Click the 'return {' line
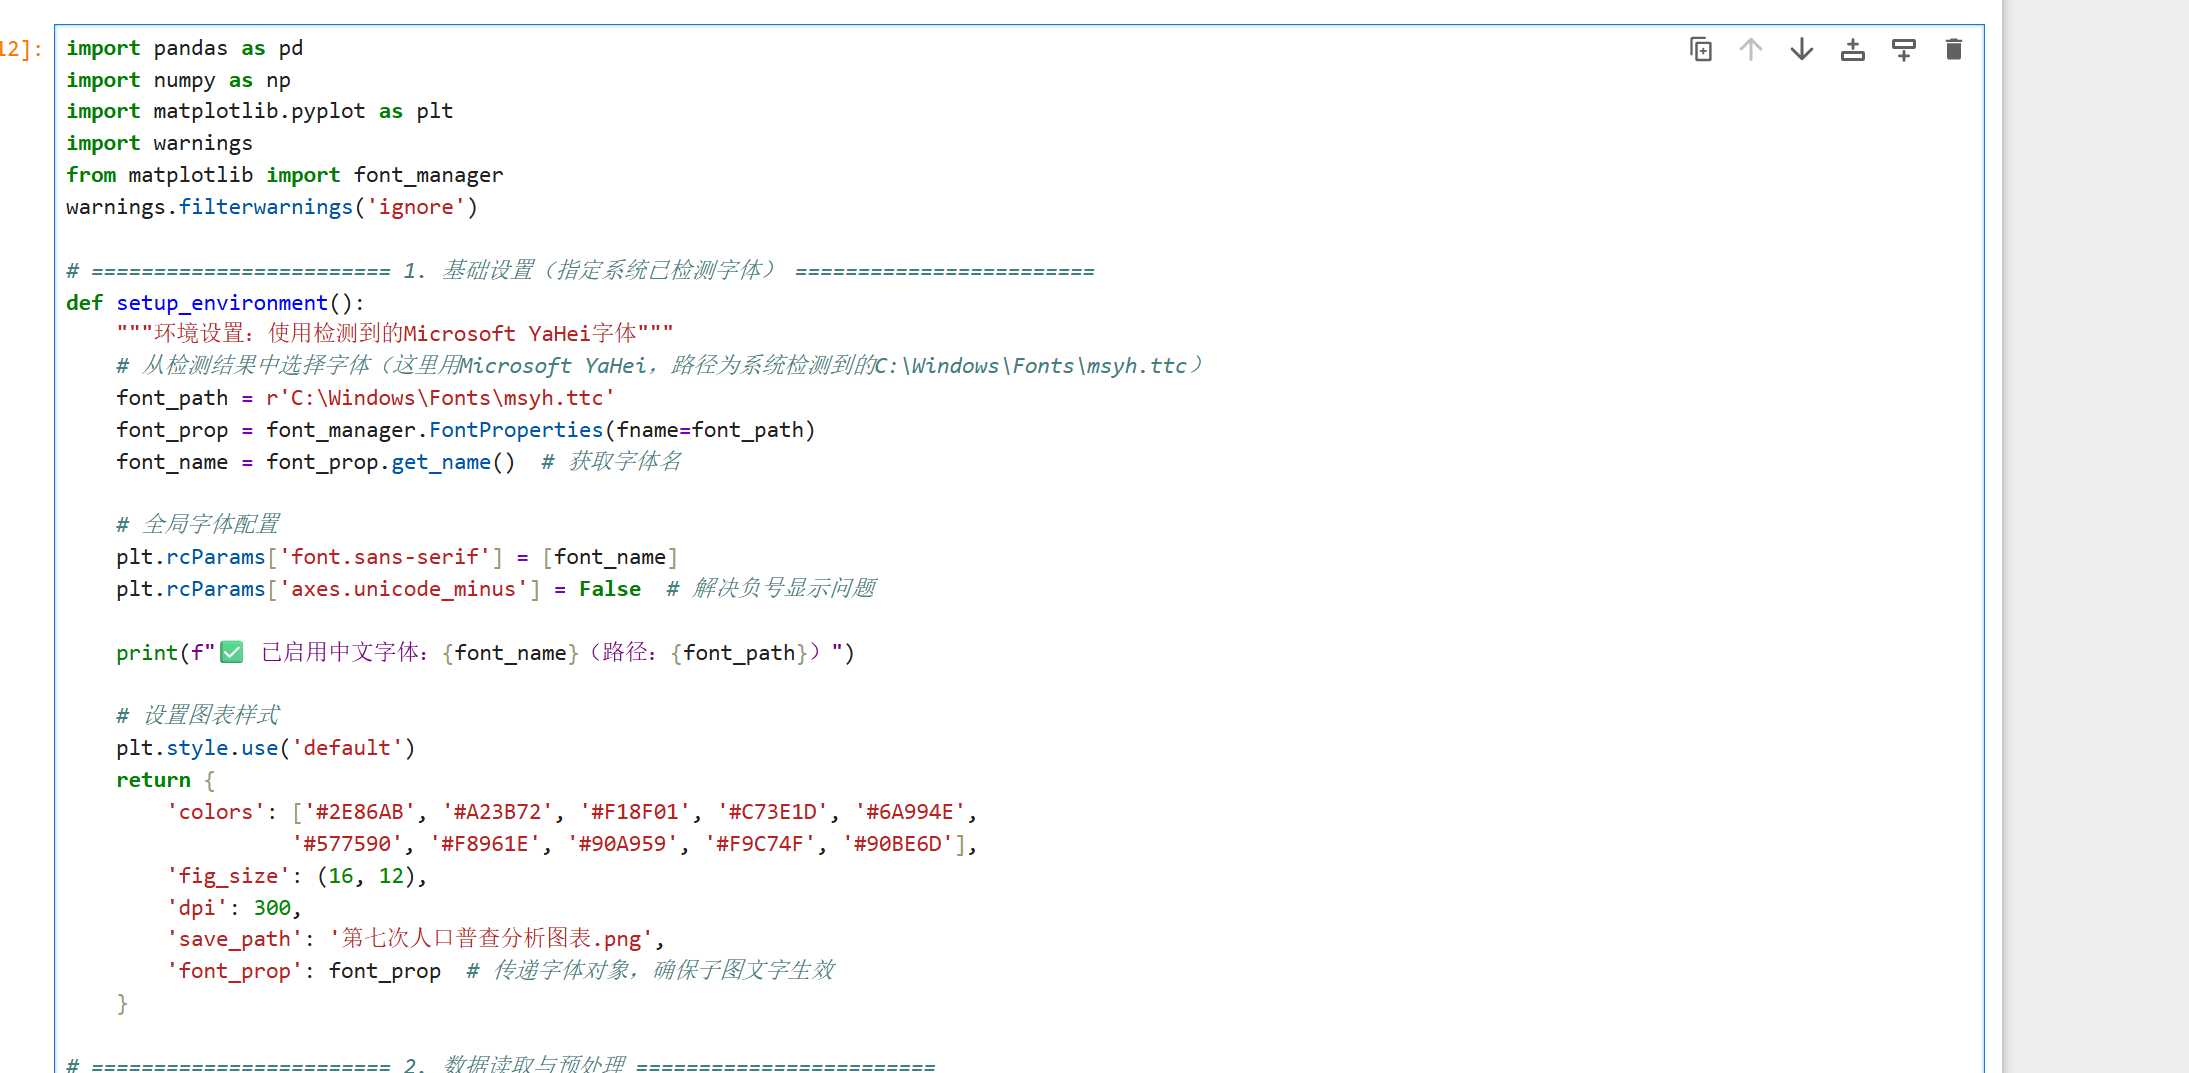Viewport: 2189px width, 1073px height. click(x=165, y=780)
